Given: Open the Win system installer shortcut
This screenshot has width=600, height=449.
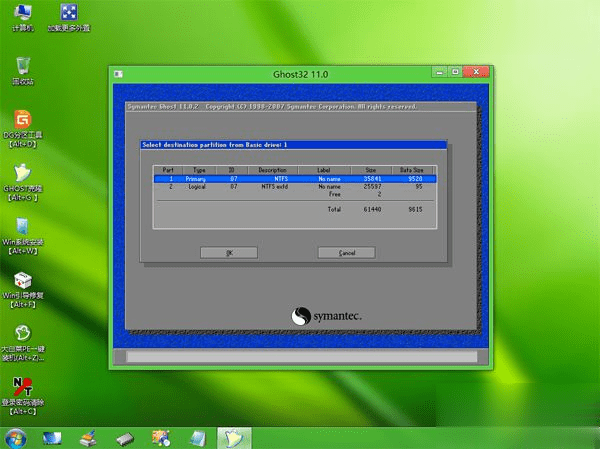Looking at the screenshot, I should (23, 236).
